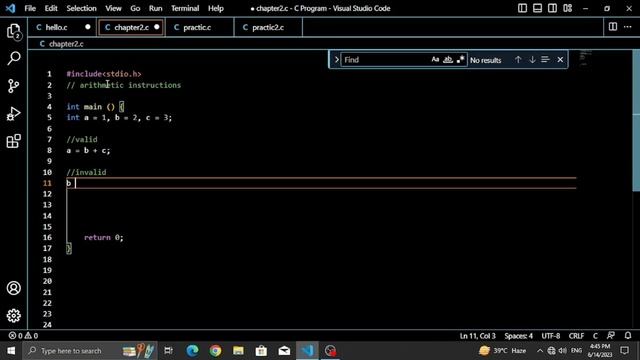This screenshot has width=640, height=360.
Task: Toggle Match Whole Word in Find widget
Action: (448, 60)
